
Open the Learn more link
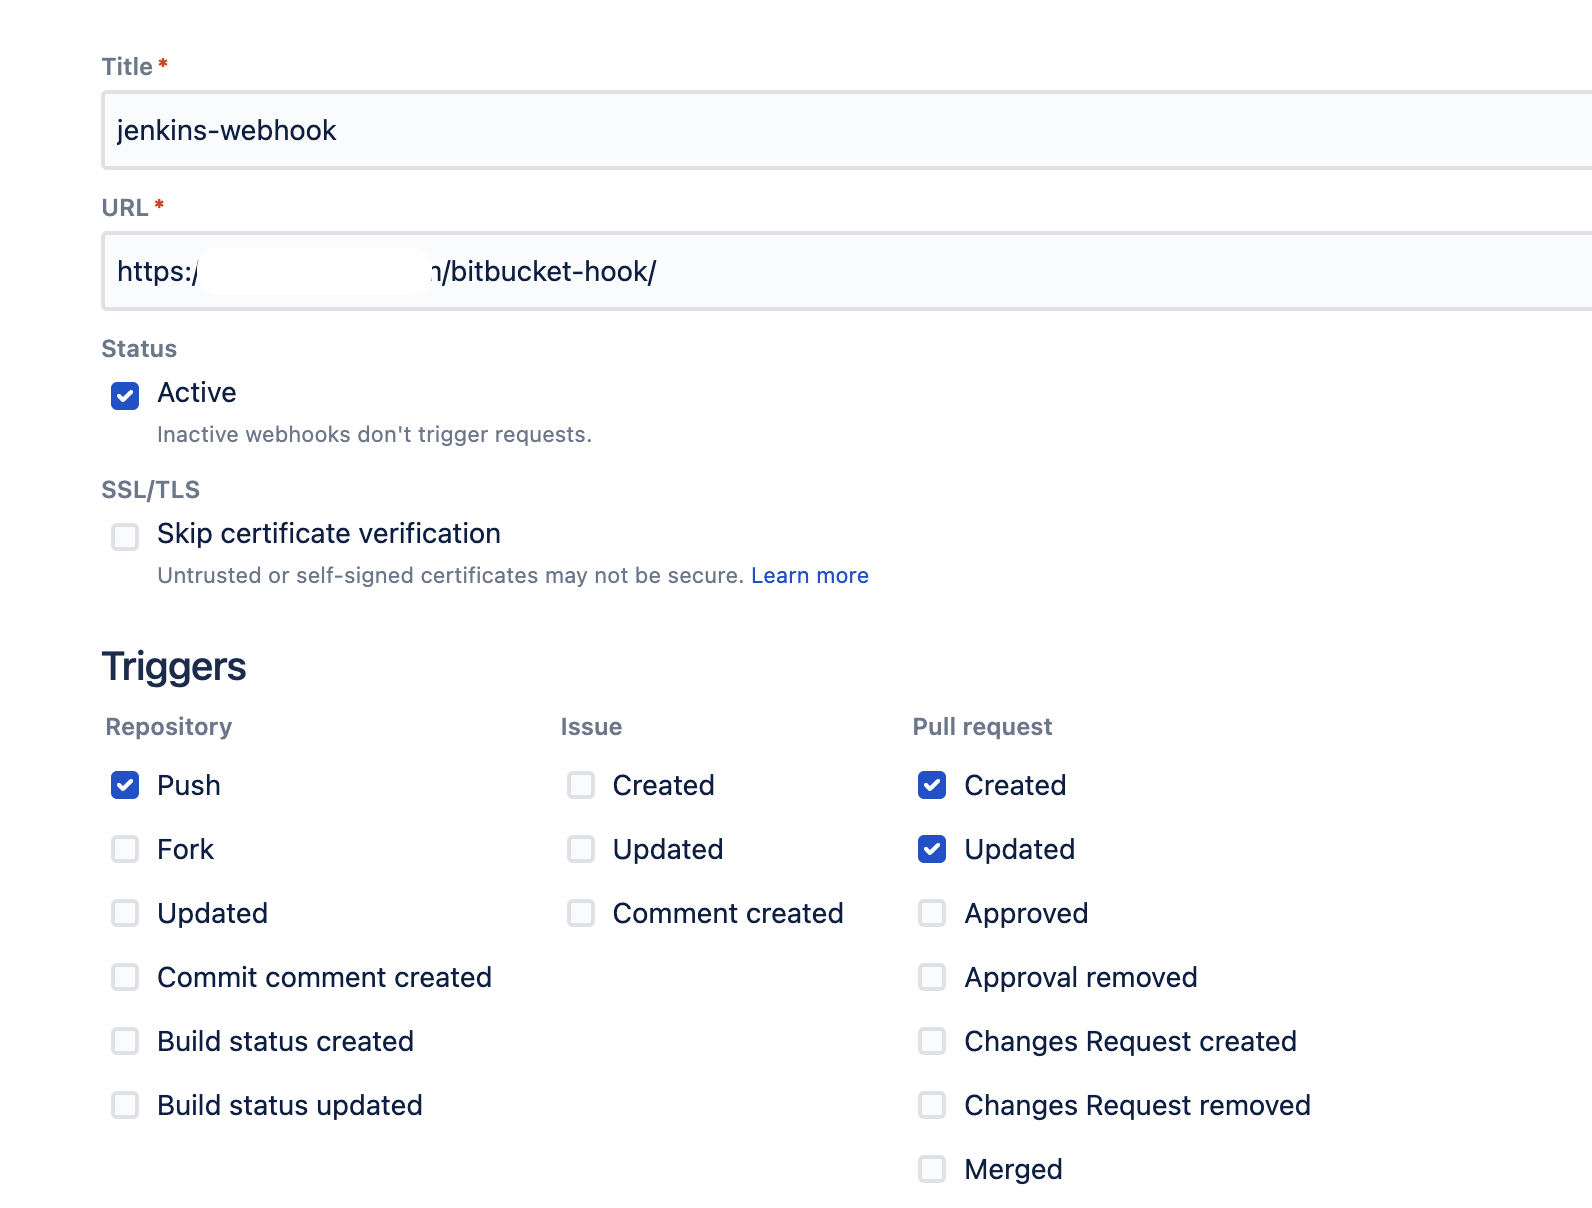pos(809,576)
